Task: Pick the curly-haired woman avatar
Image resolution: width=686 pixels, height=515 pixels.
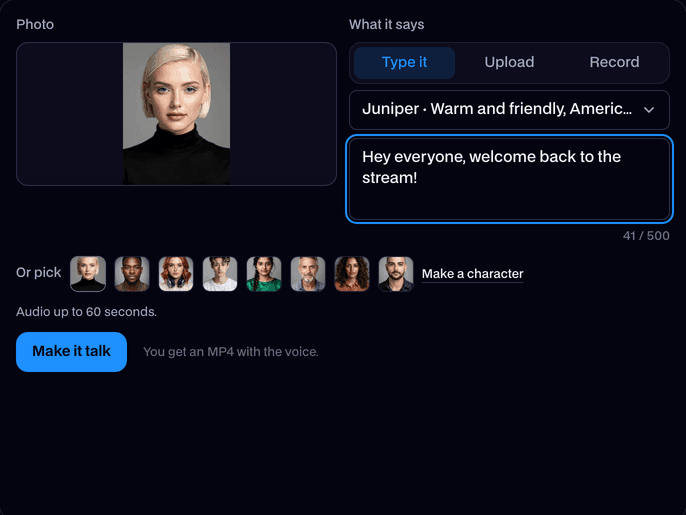Action: [x=352, y=274]
